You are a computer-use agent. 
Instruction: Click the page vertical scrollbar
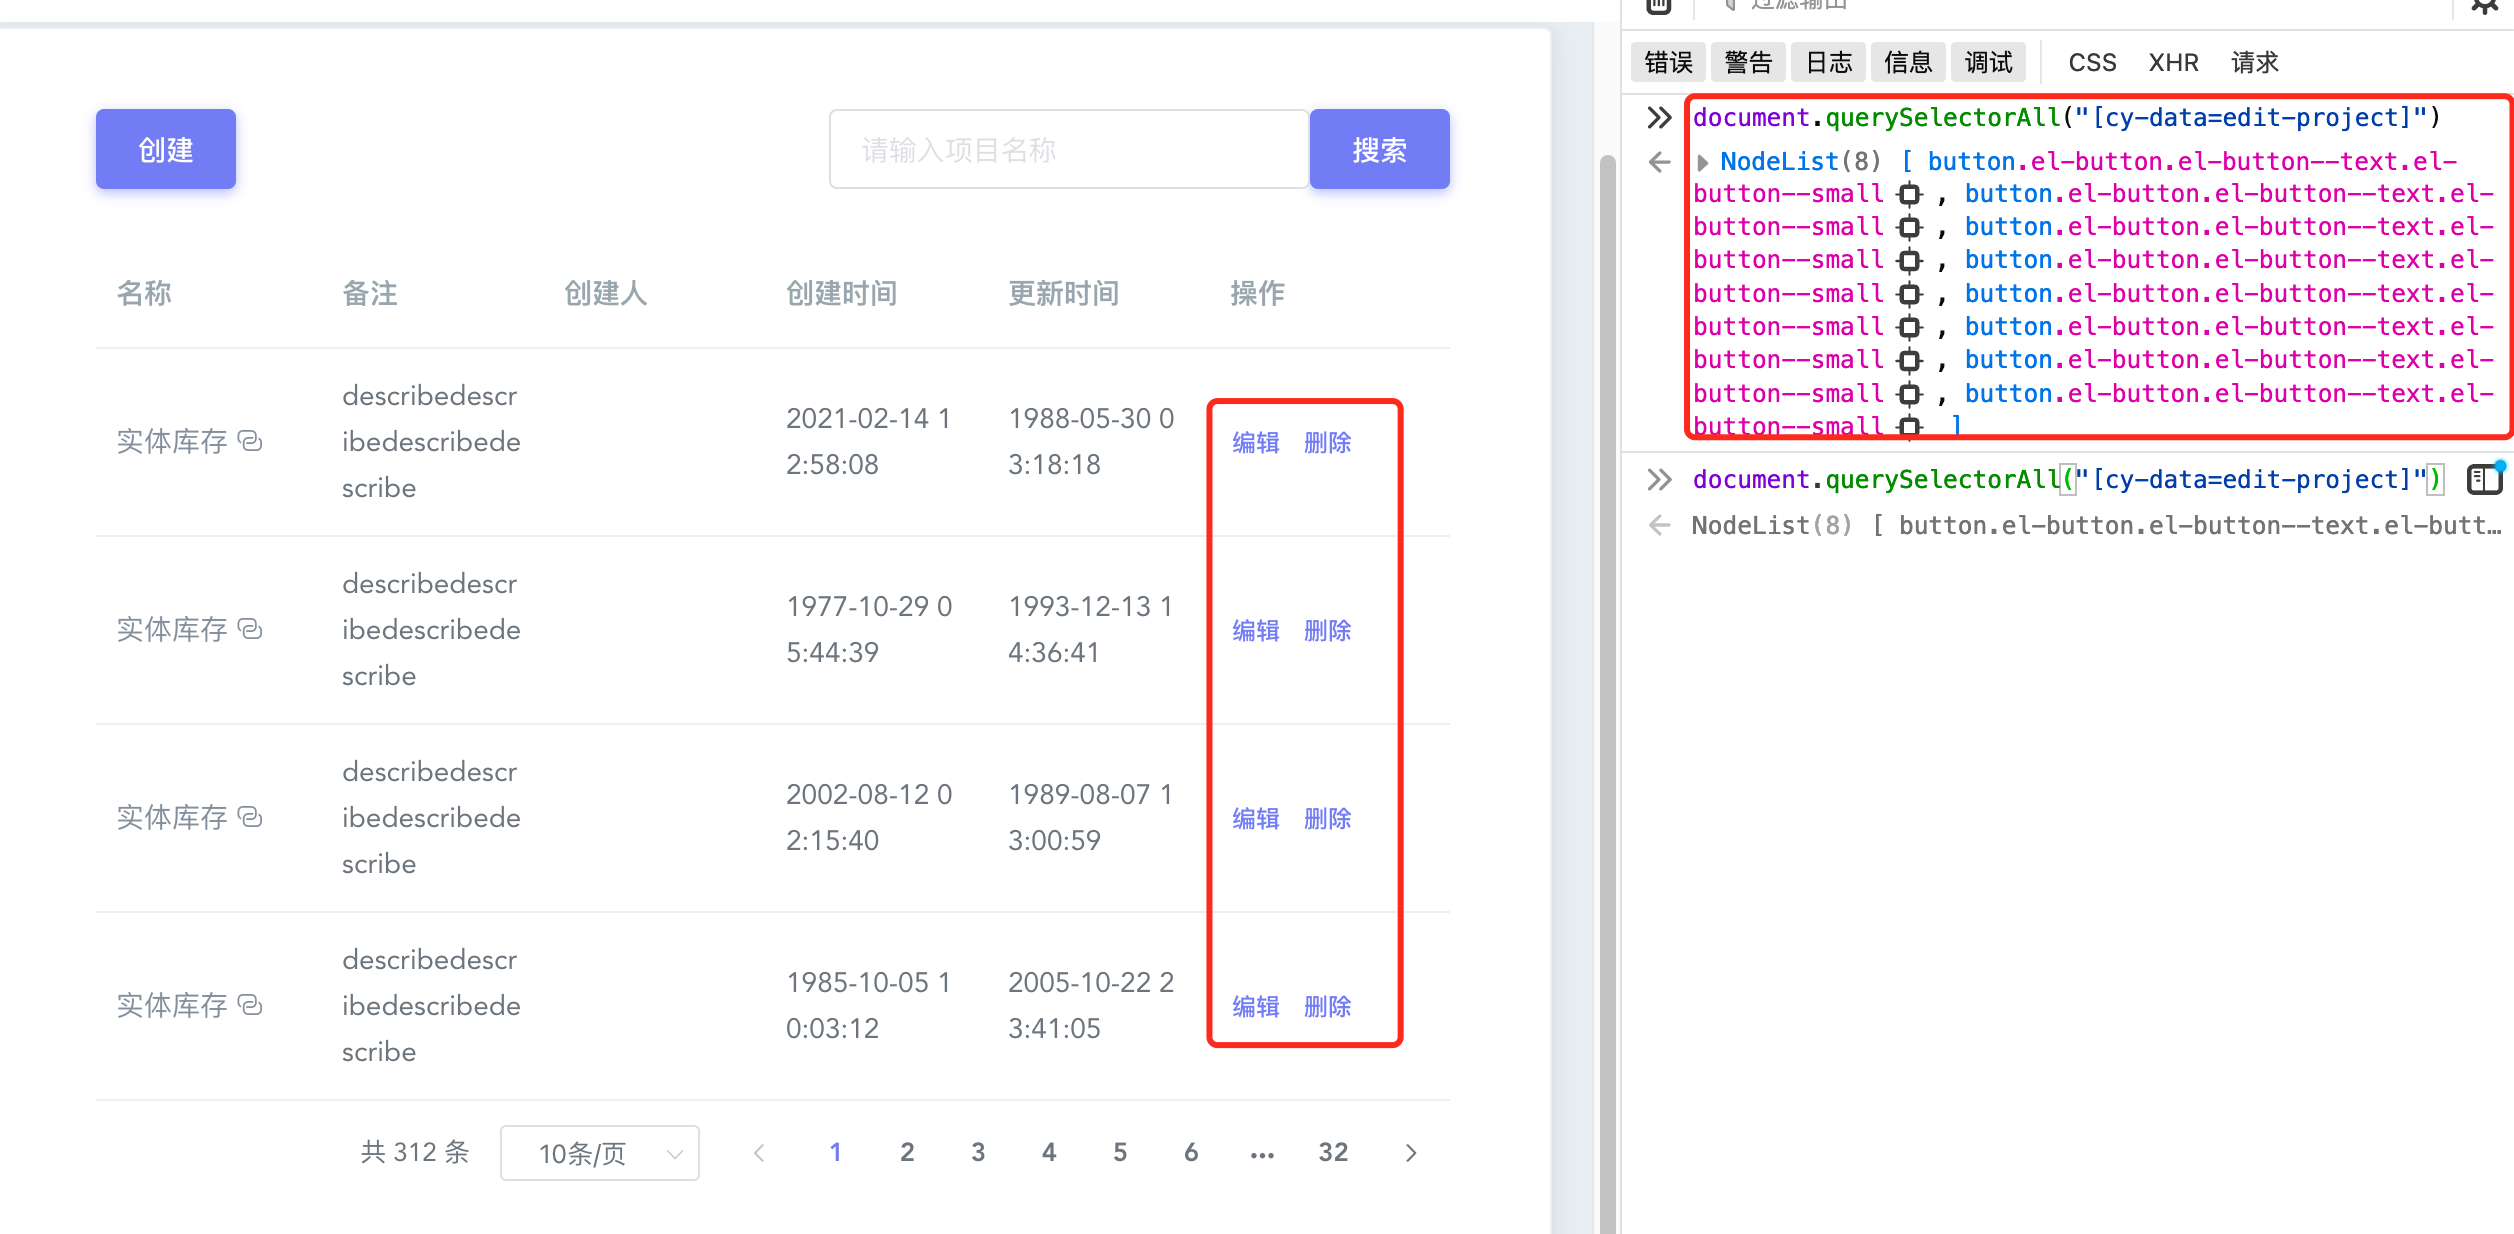tap(1607, 700)
